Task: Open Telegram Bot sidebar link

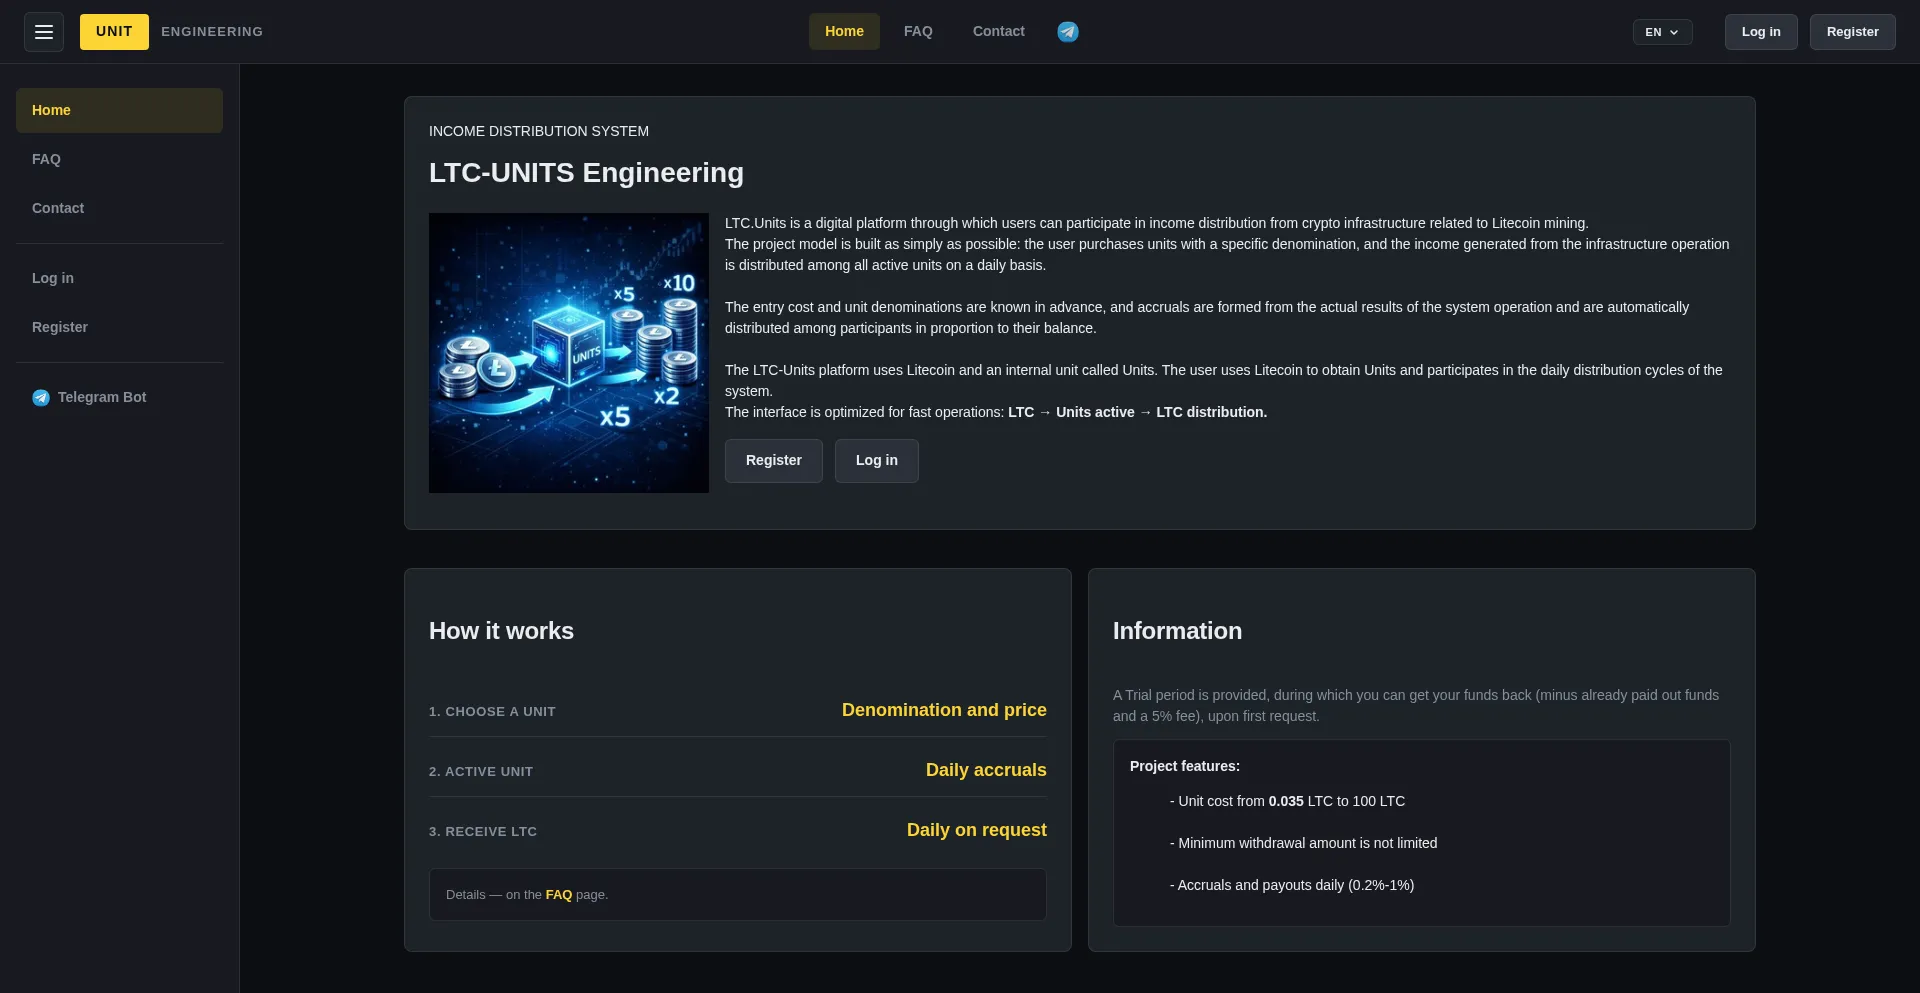Action: [x=119, y=397]
